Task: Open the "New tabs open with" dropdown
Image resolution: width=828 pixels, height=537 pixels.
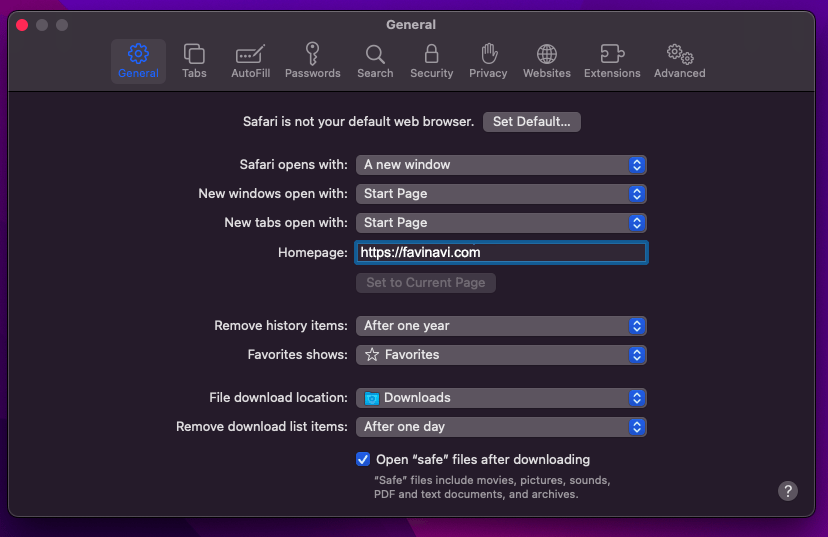Action: click(x=501, y=223)
